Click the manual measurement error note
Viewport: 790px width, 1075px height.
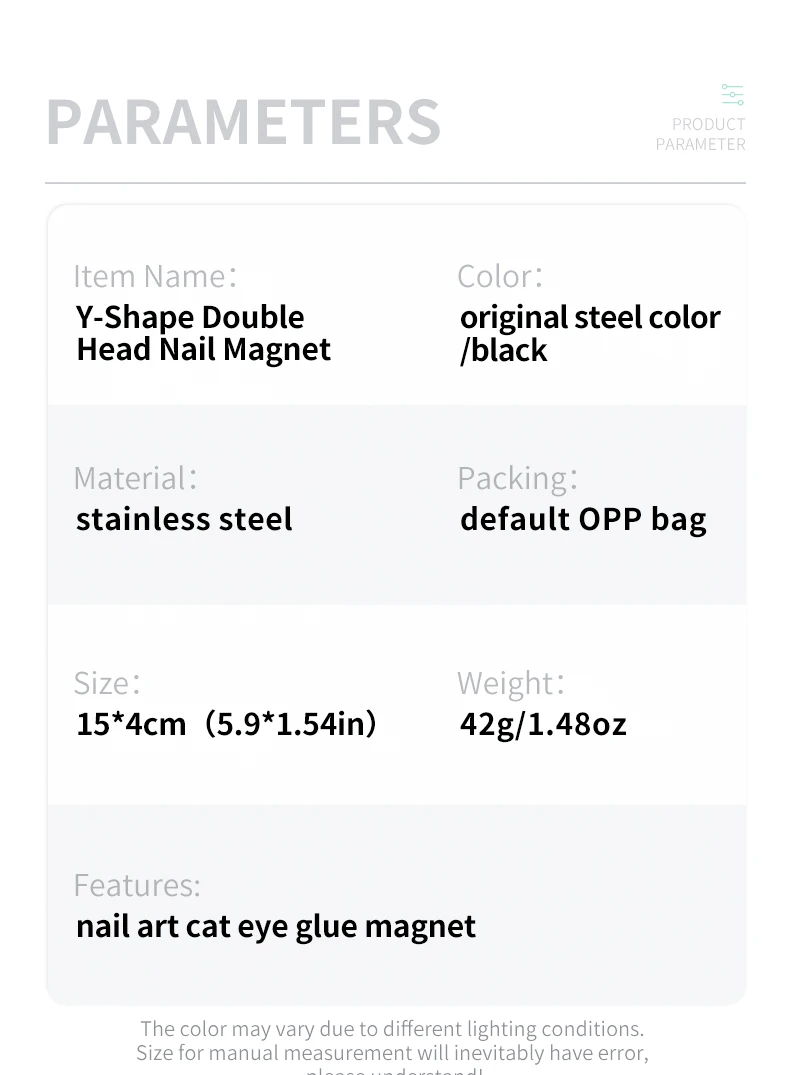pos(392,1053)
